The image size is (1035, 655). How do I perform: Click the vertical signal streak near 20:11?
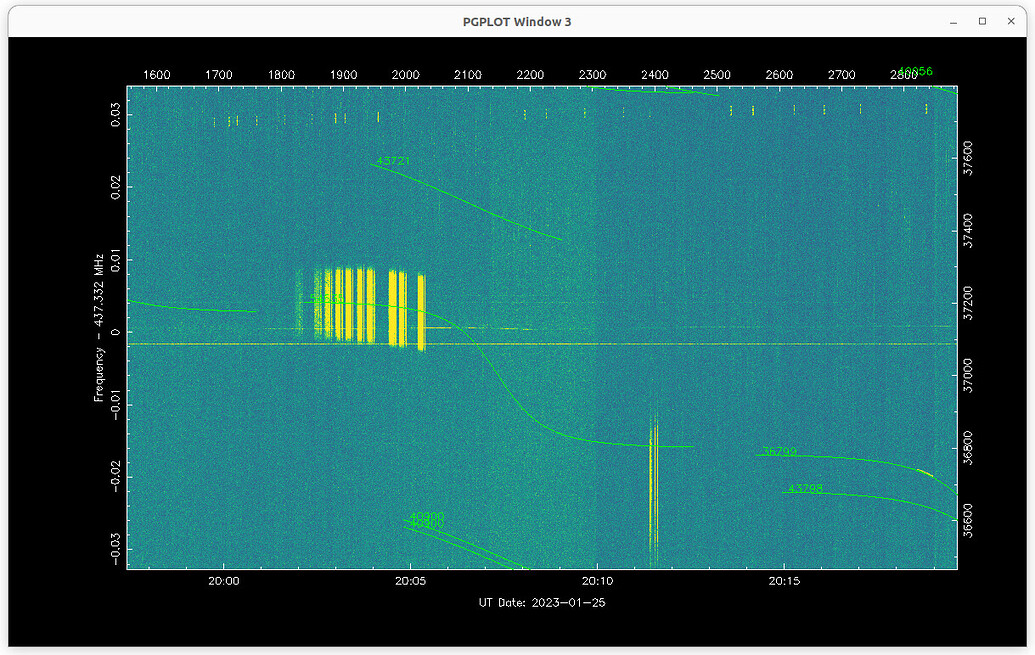[x=654, y=480]
